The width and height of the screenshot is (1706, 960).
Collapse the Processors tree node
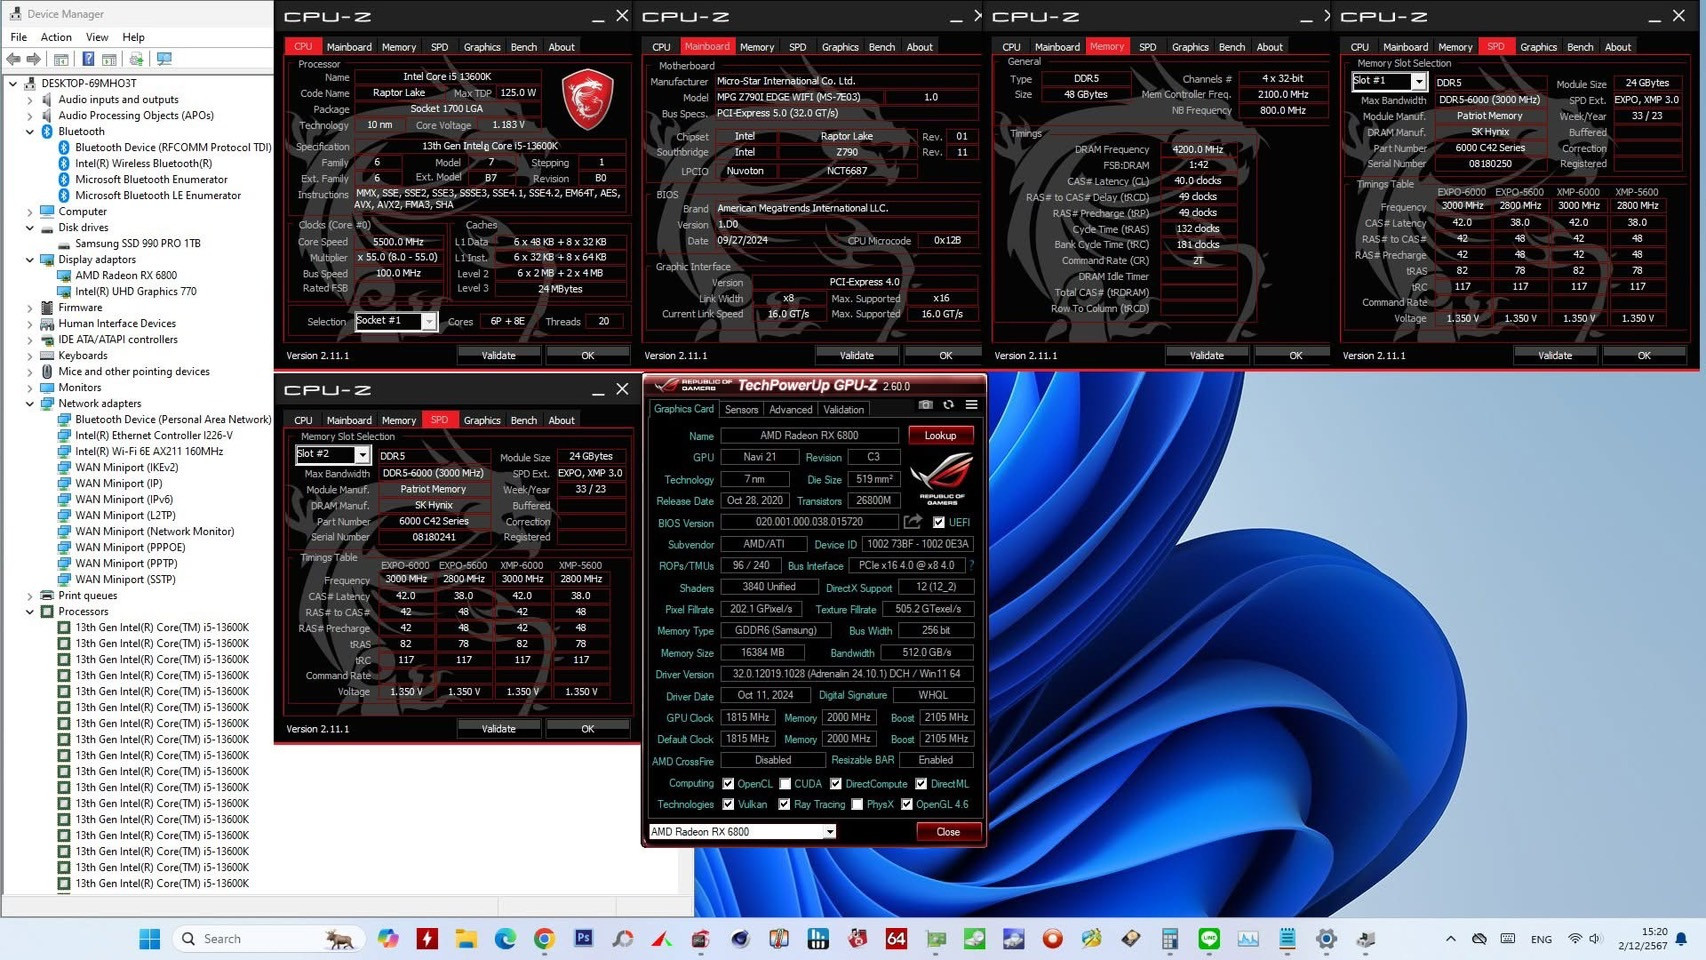click(30, 611)
